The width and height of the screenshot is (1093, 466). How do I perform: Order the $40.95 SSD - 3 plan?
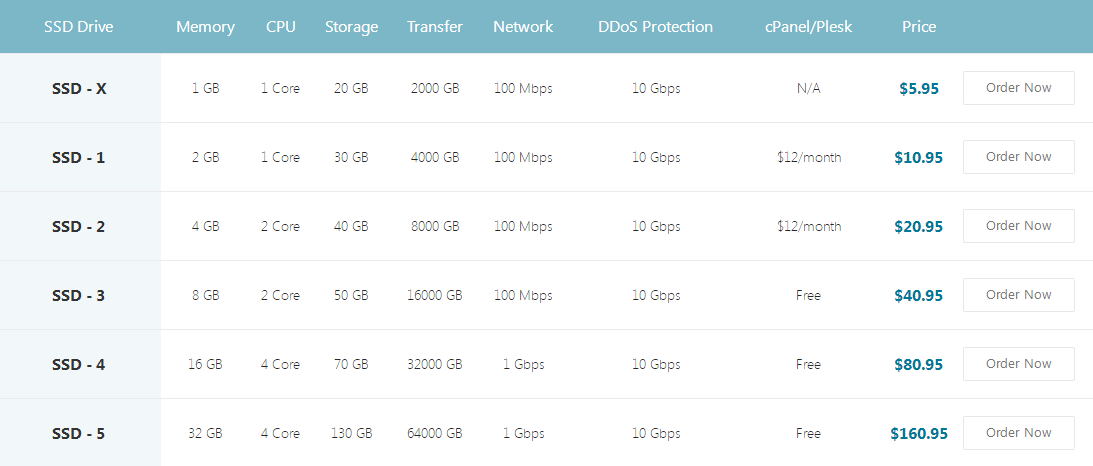(1018, 295)
